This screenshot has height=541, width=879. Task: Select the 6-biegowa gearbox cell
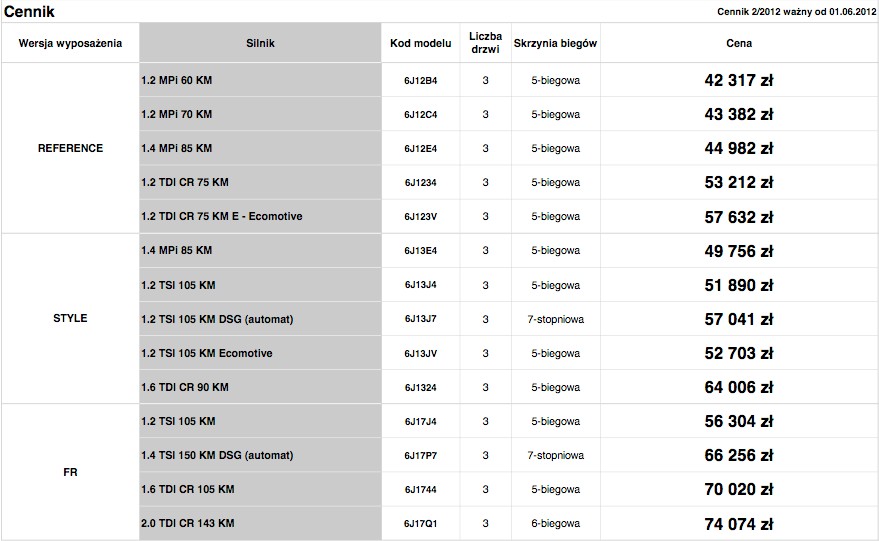pyautogui.click(x=555, y=523)
